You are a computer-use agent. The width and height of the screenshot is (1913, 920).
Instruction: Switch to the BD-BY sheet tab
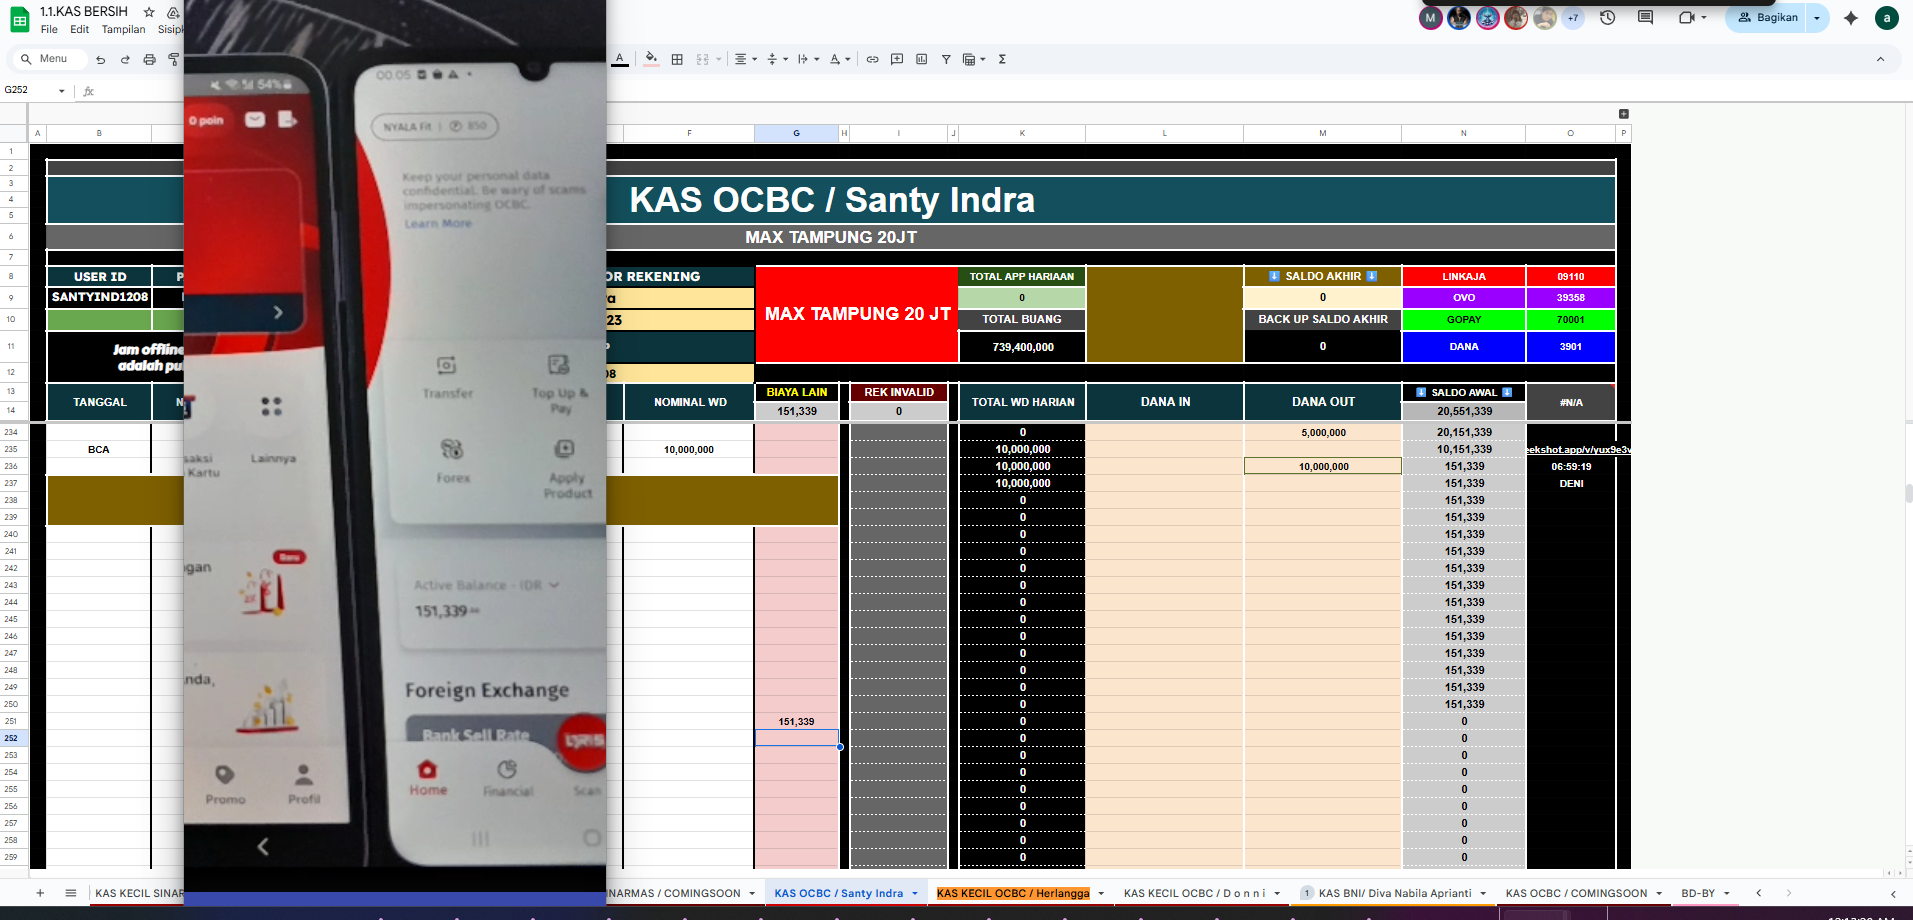click(1698, 894)
